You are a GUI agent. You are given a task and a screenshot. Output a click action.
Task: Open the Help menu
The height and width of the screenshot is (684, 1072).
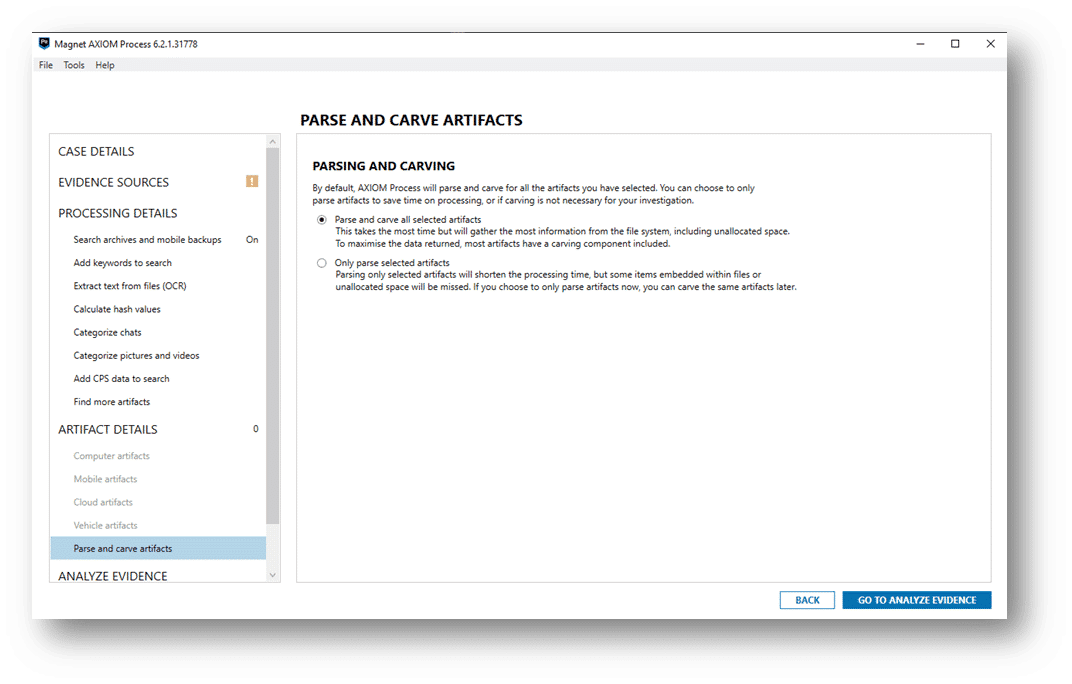[105, 65]
